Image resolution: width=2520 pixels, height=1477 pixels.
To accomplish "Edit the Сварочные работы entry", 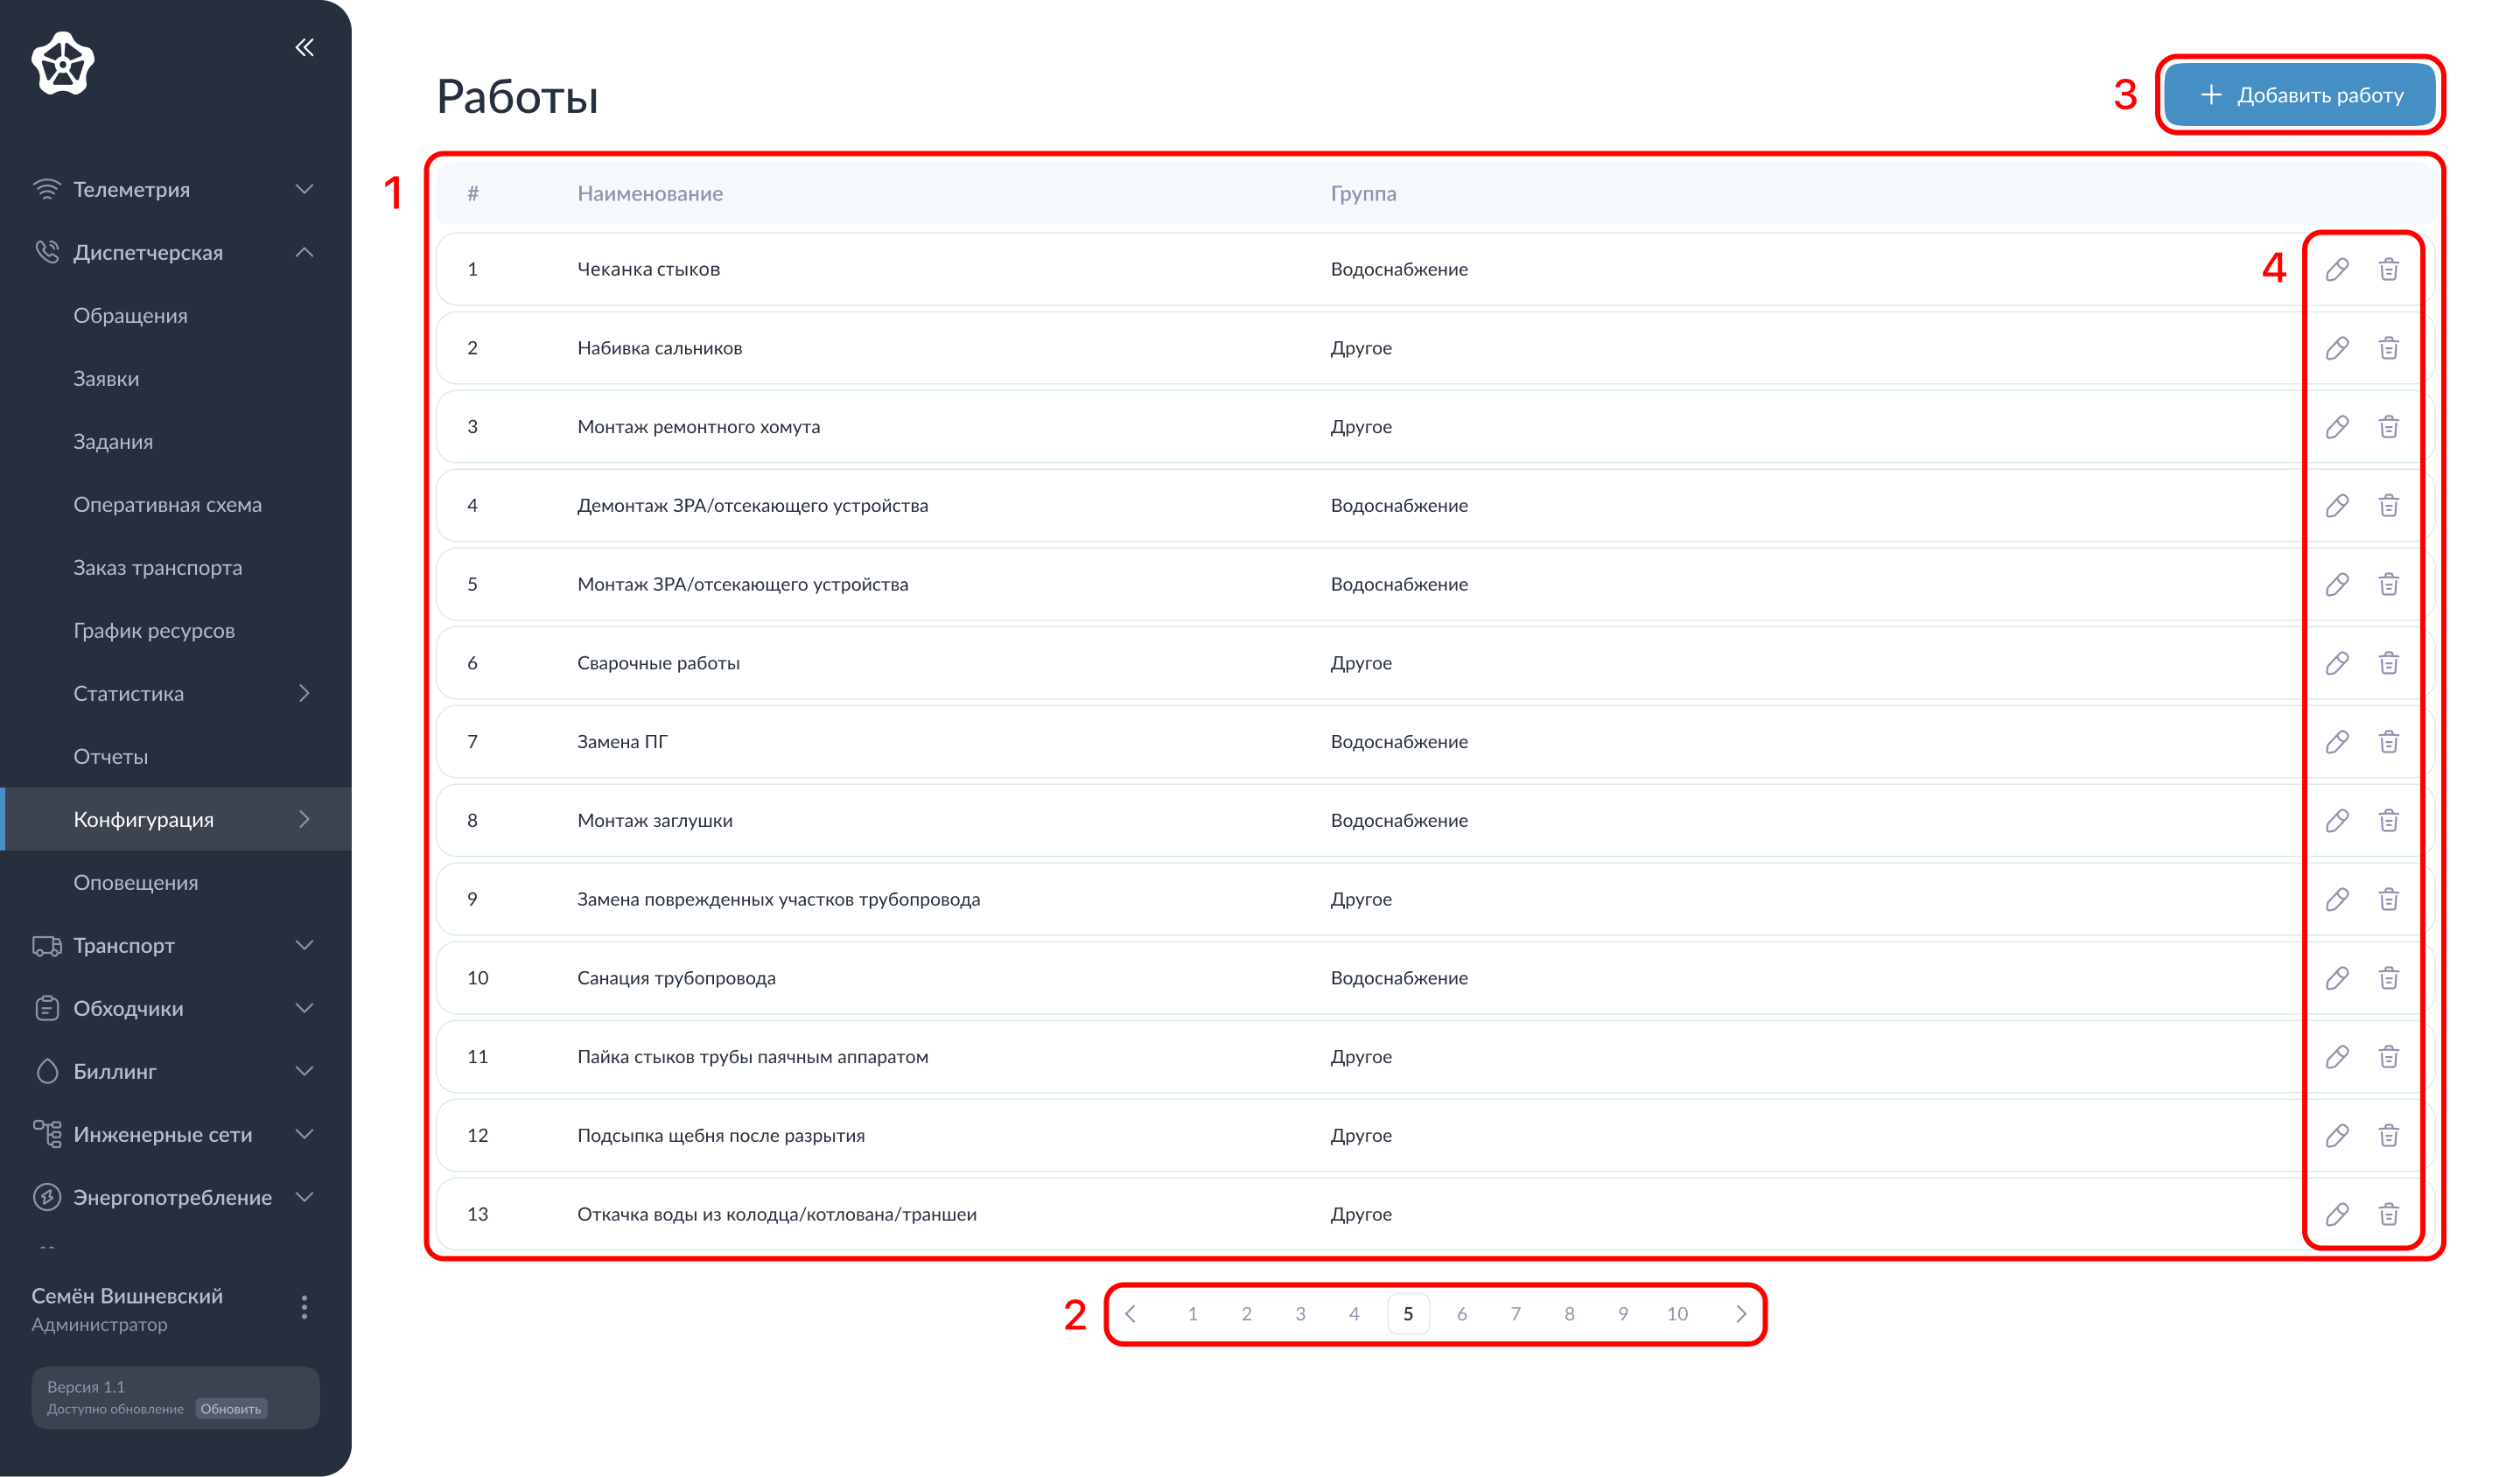I will tap(2336, 663).
